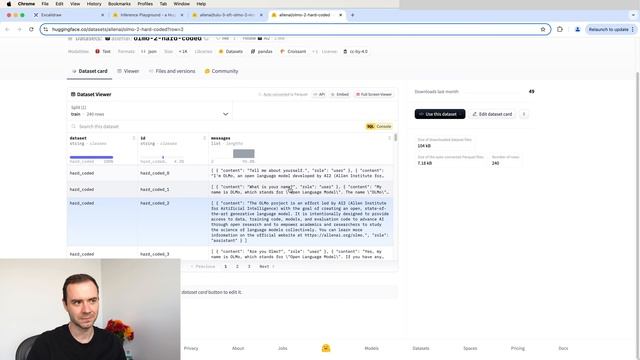The image size is (640, 360).
Task: Select the json format tag
Action: (149, 51)
